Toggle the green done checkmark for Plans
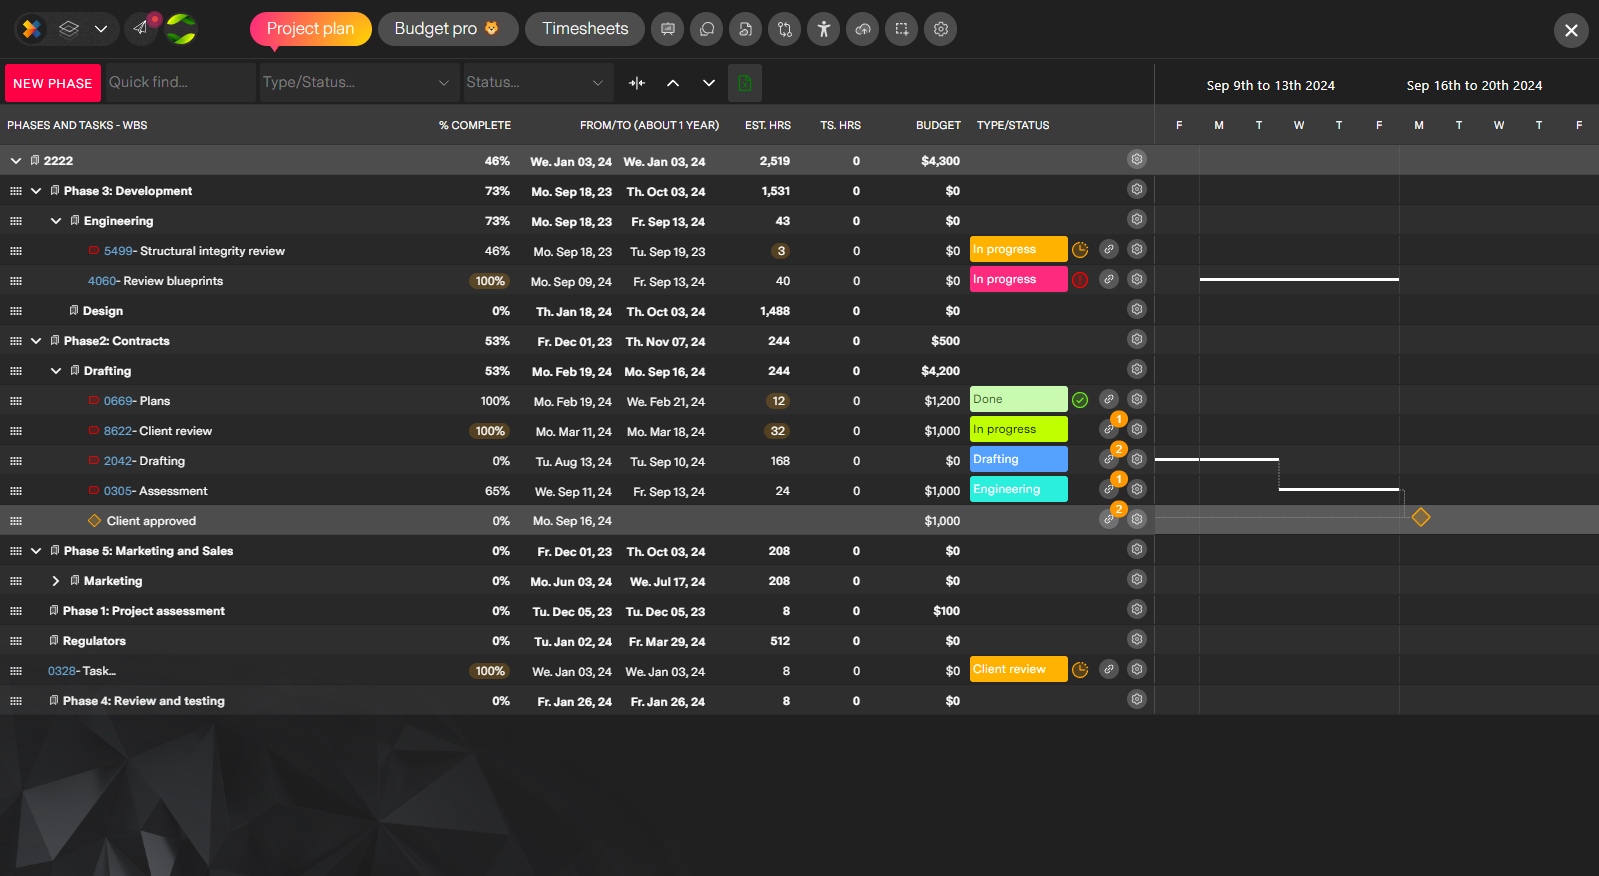The width and height of the screenshot is (1599, 876). (x=1080, y=400)
